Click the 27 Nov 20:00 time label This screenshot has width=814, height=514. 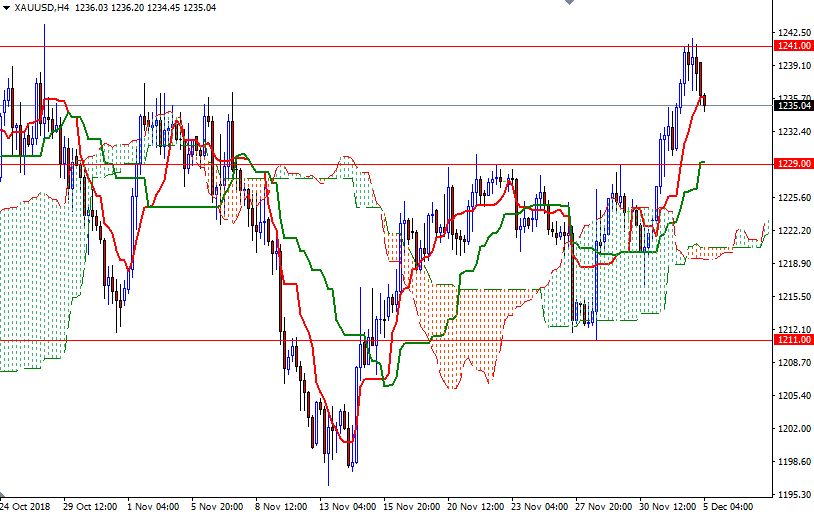coord(606,507)
